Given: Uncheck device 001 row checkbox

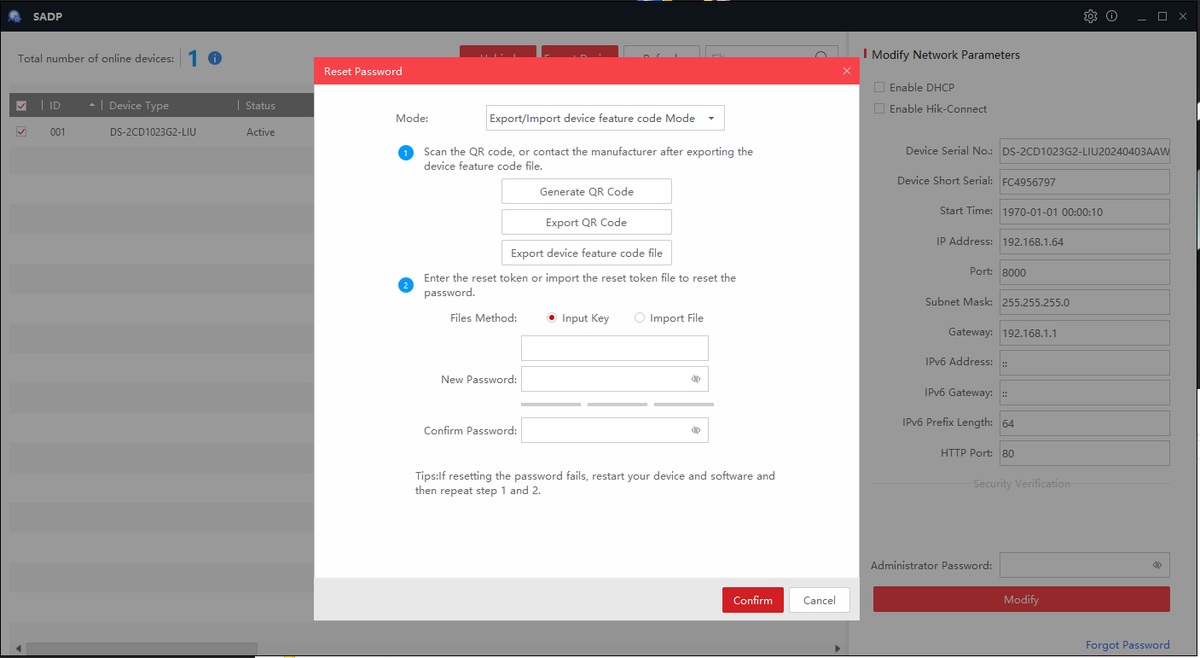Looking at the screenshot, I should pyautogui.click(x=21, y=131).
